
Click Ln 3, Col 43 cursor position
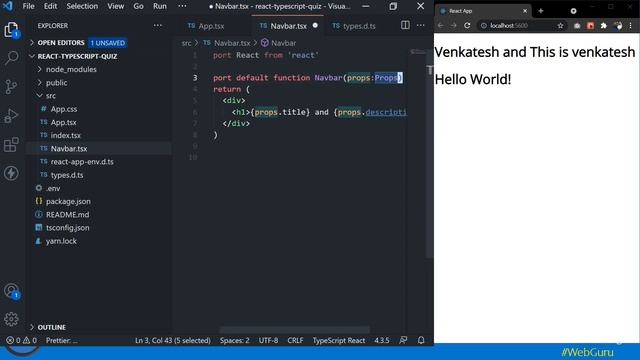[x=173, y=340]
